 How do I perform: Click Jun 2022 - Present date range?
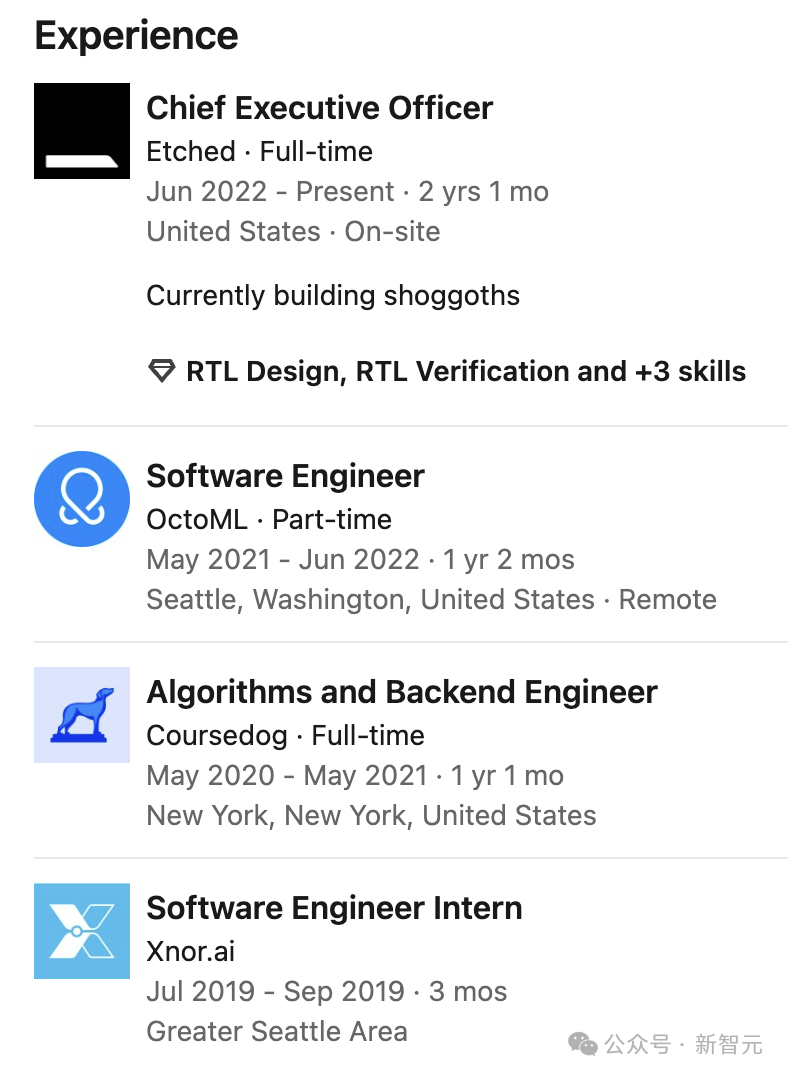click(270, 191)
